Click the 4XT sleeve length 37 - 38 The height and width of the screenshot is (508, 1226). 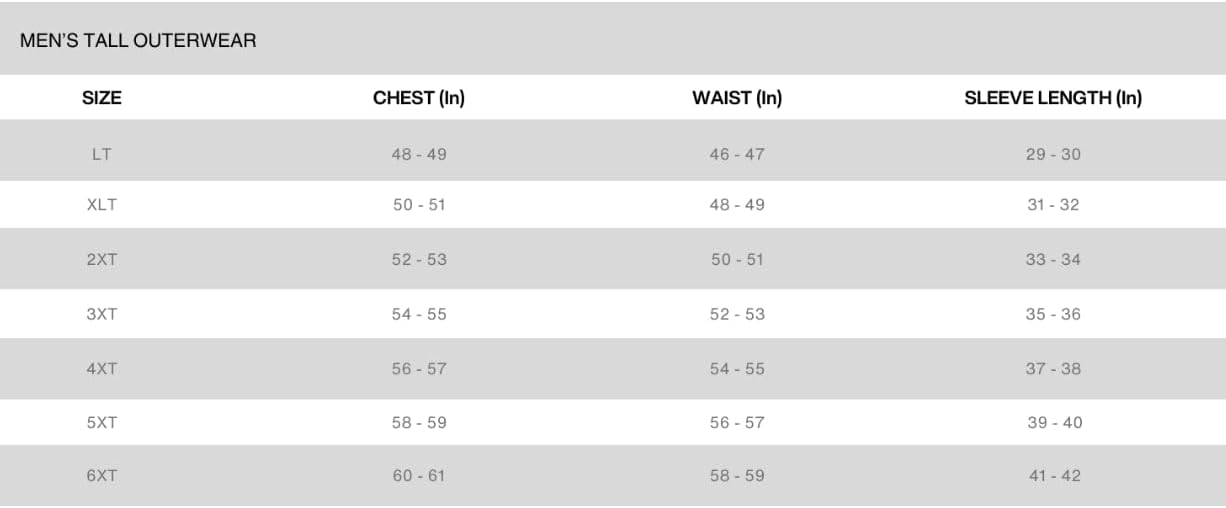[1053, 368]
